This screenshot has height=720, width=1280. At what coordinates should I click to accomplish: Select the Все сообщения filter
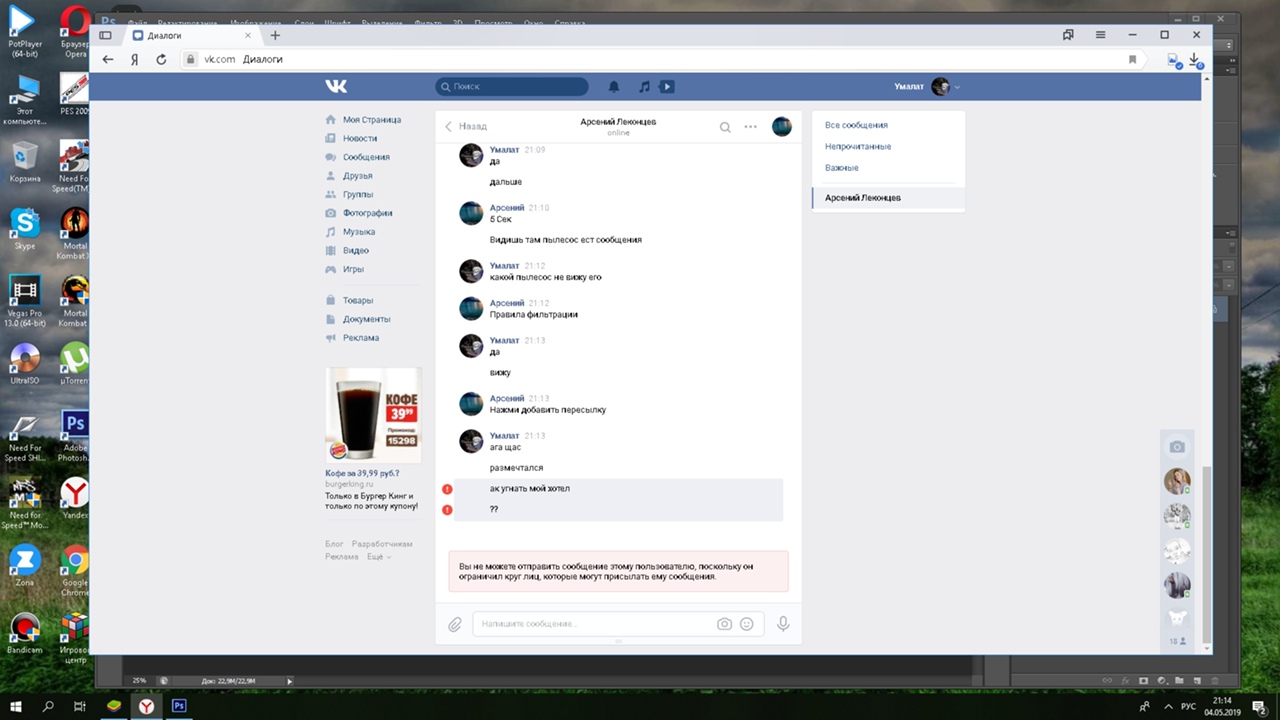[856, 125]
